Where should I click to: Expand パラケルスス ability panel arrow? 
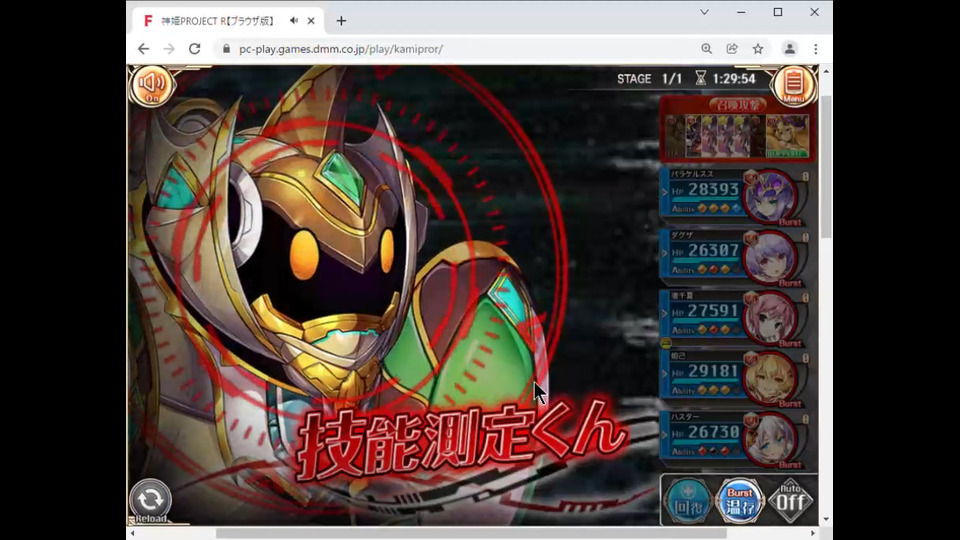tap(665, 192)
